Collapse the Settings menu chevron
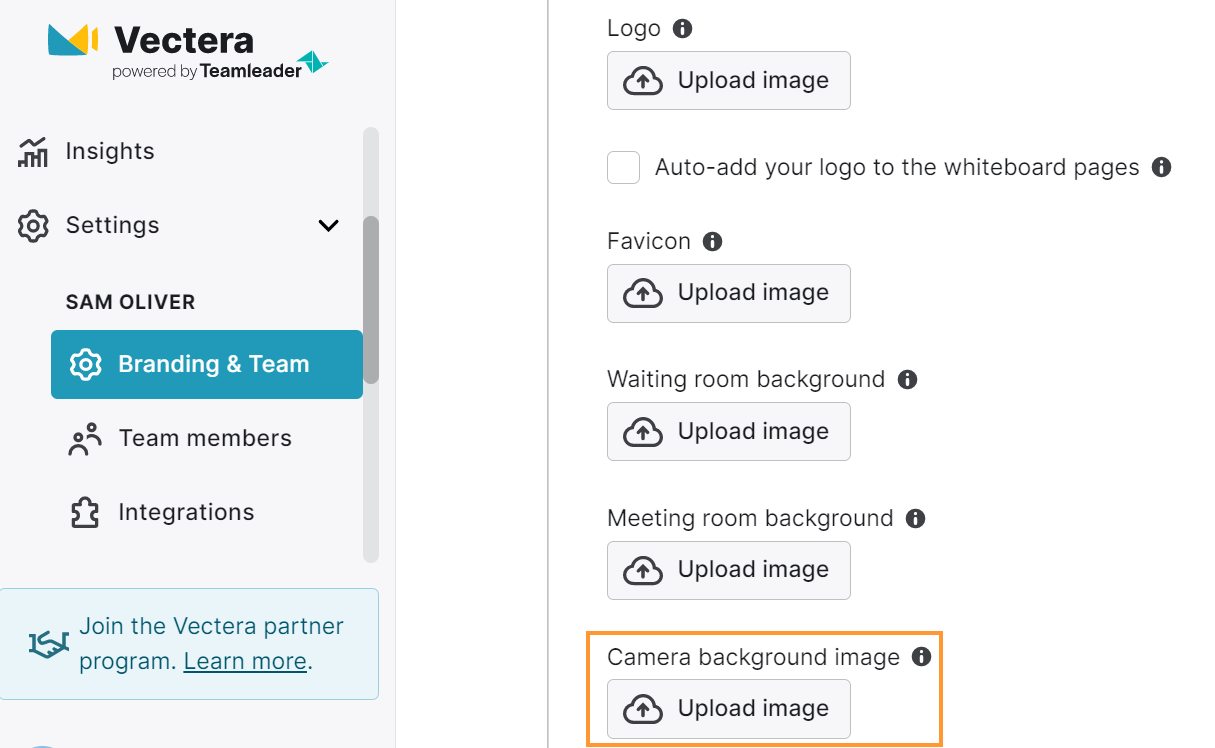1215x748 pixels. click(x=328, y=226)
